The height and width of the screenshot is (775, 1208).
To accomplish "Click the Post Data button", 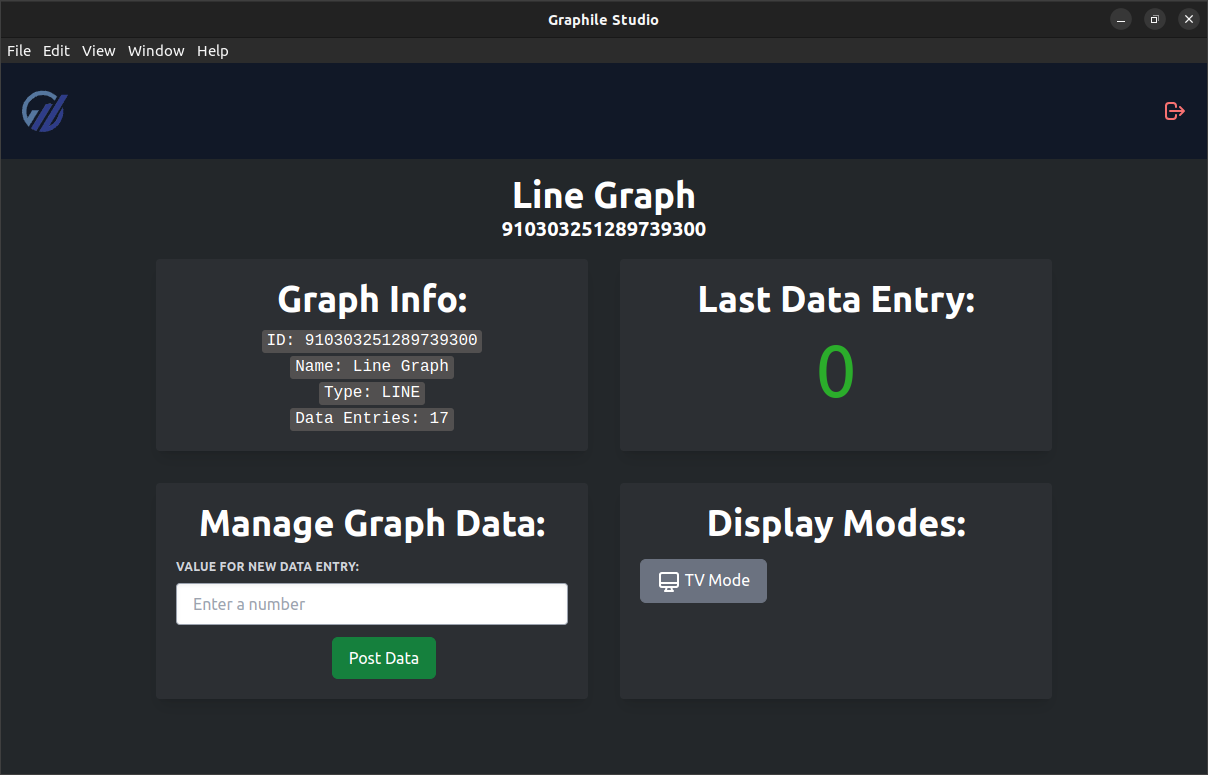I will pyautogui.click(x=383, y=658).
